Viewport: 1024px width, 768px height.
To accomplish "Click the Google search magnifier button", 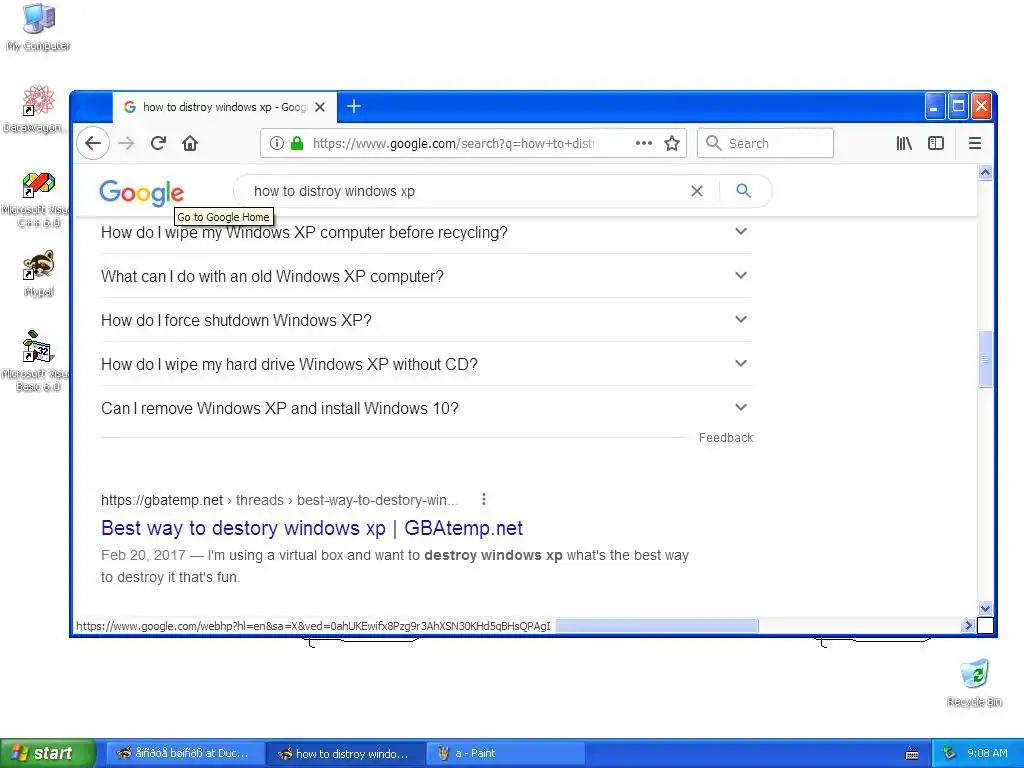I will pyautogui.click(x=743, y=191).
